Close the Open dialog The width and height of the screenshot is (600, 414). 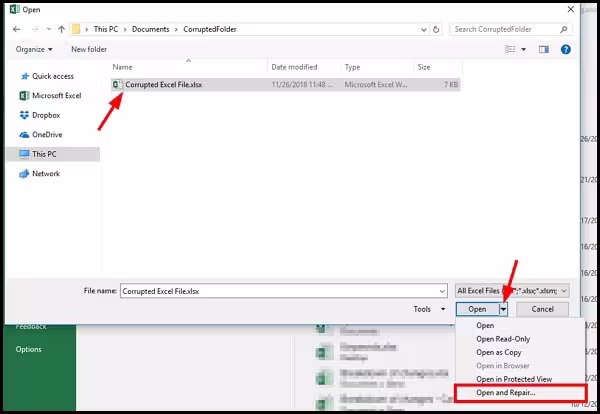(x=571, y=9)
